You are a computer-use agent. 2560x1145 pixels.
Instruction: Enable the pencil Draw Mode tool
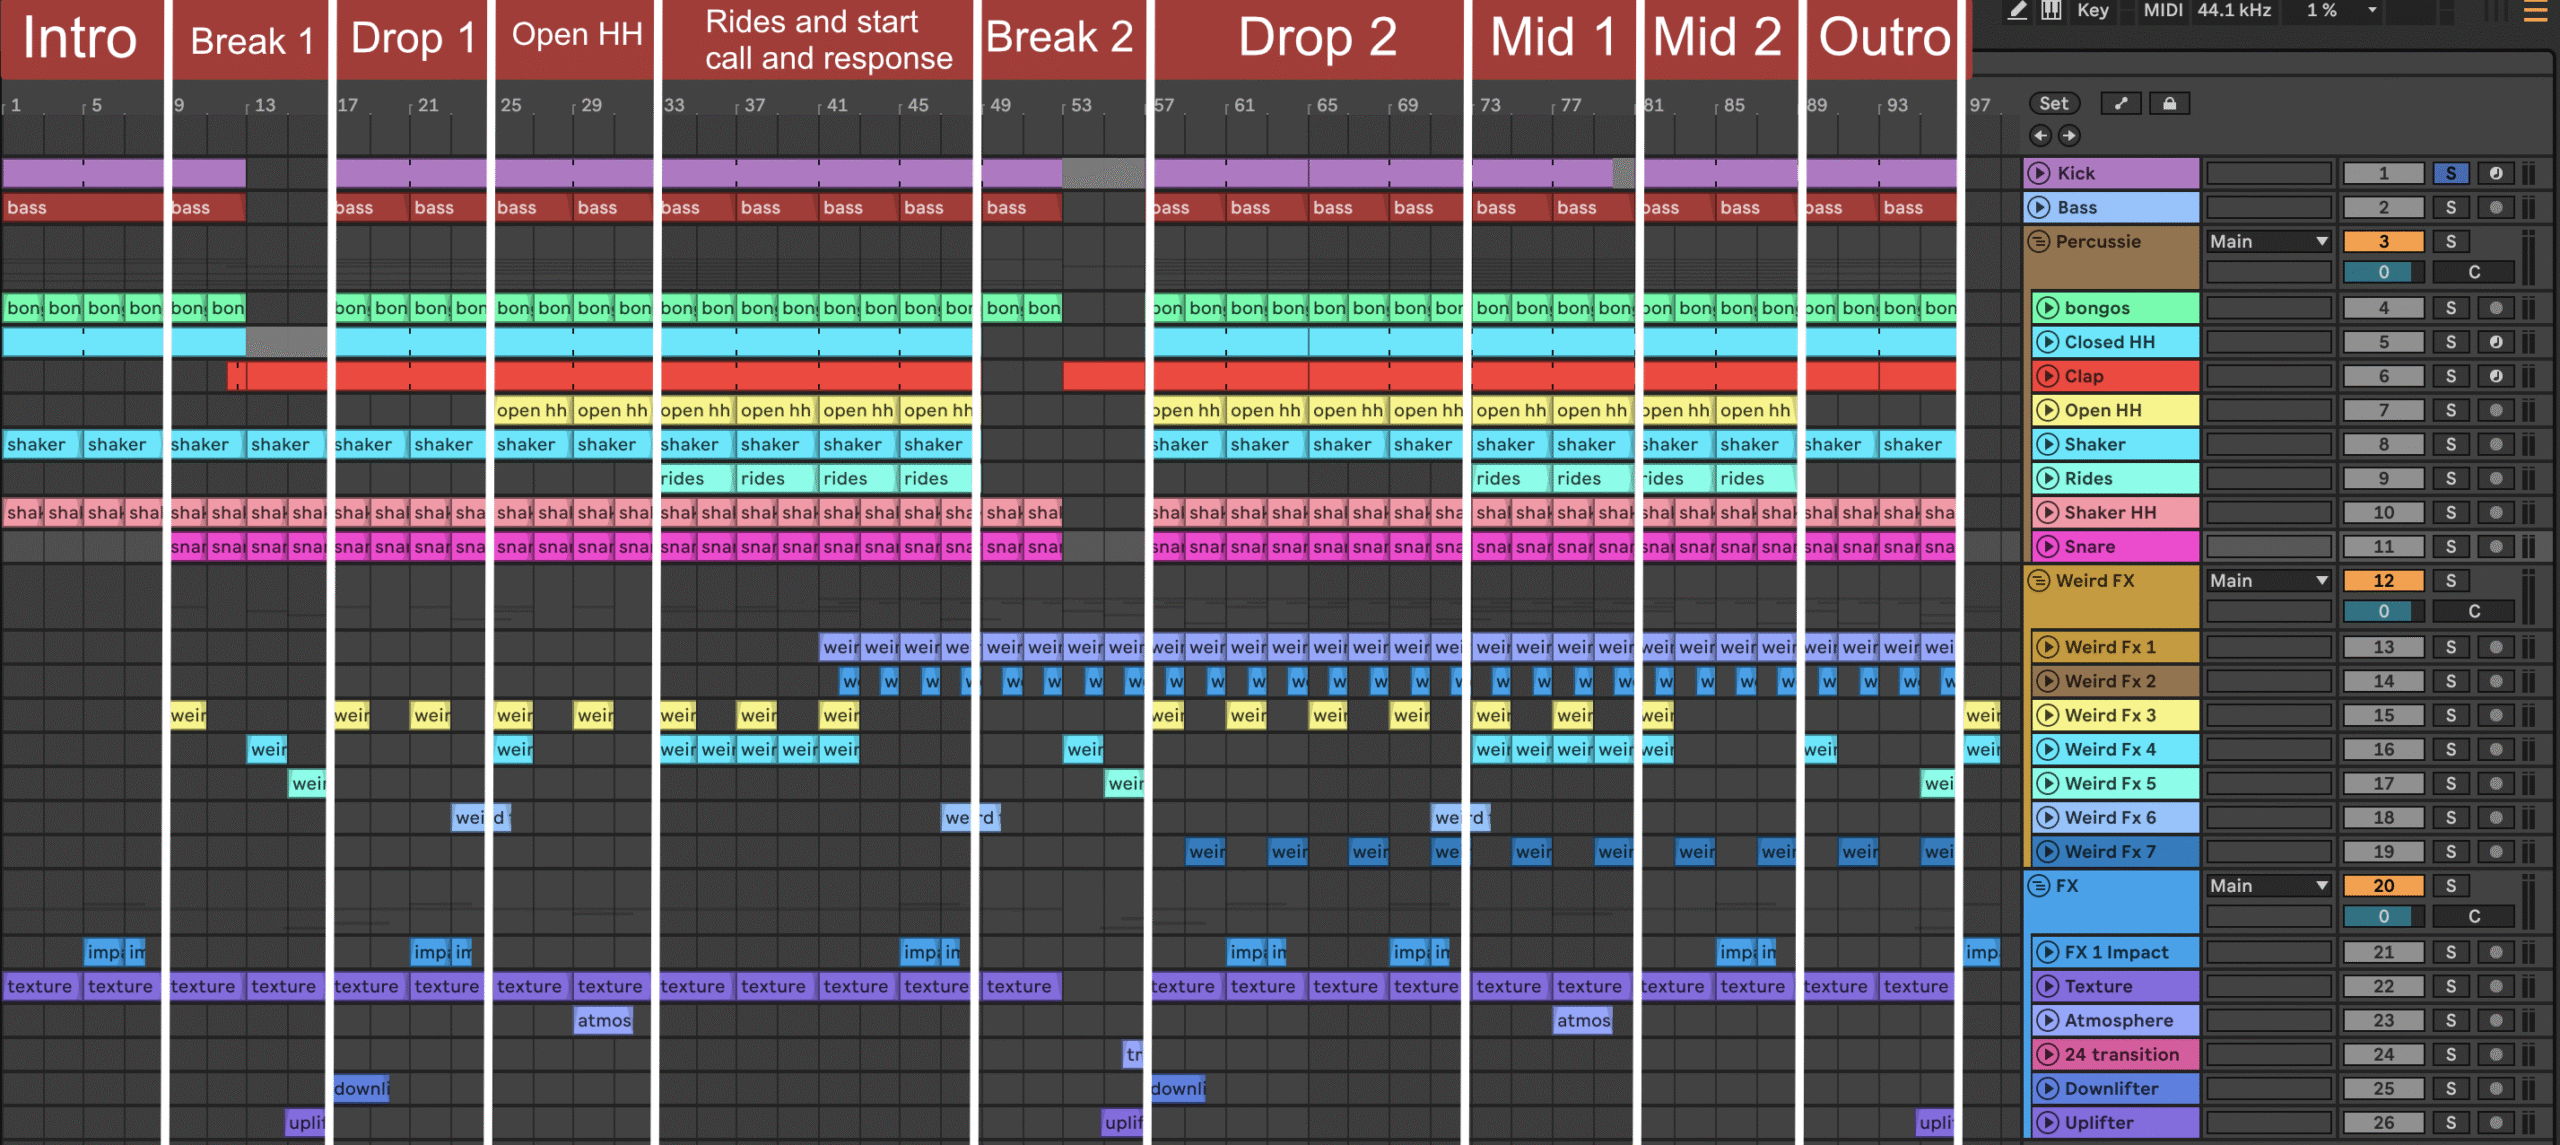[x=2017, y=11]
